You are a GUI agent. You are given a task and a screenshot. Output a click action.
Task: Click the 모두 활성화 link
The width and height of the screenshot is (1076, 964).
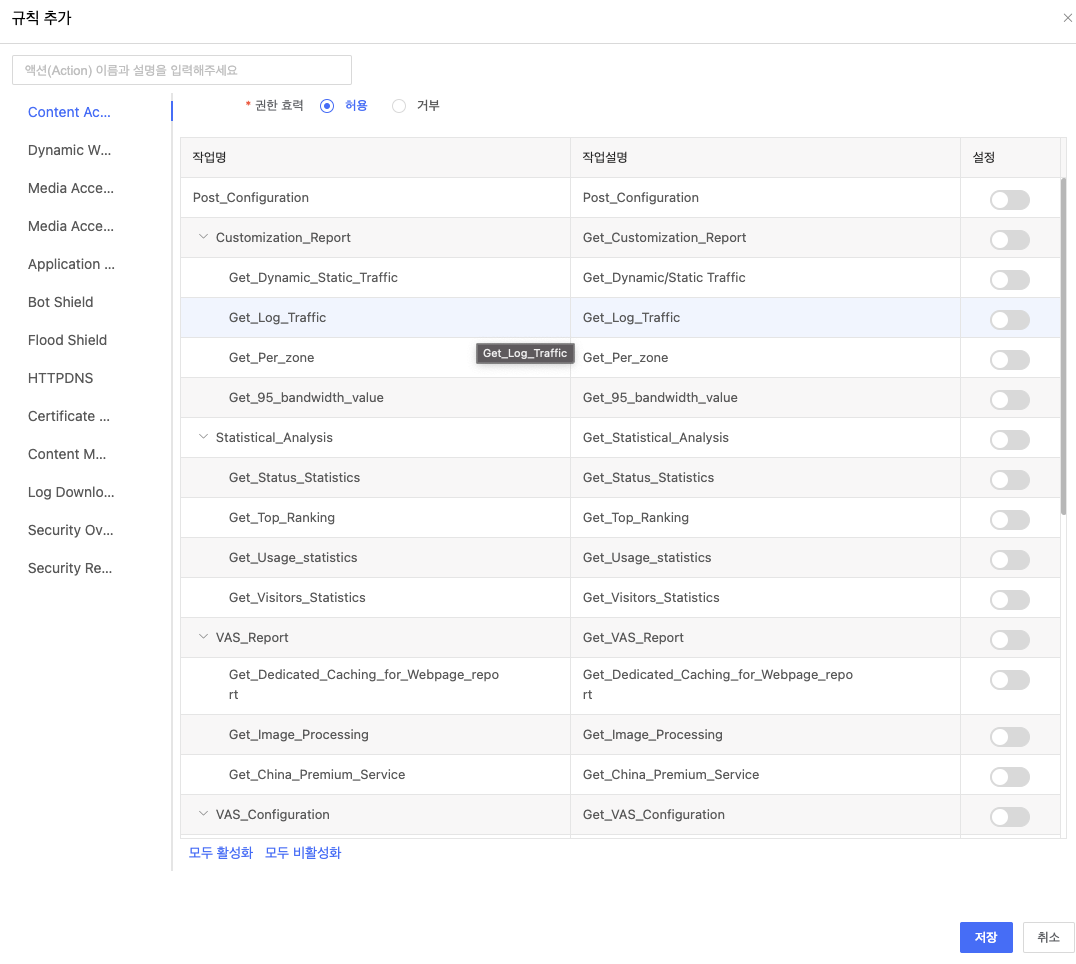[221, 853]
